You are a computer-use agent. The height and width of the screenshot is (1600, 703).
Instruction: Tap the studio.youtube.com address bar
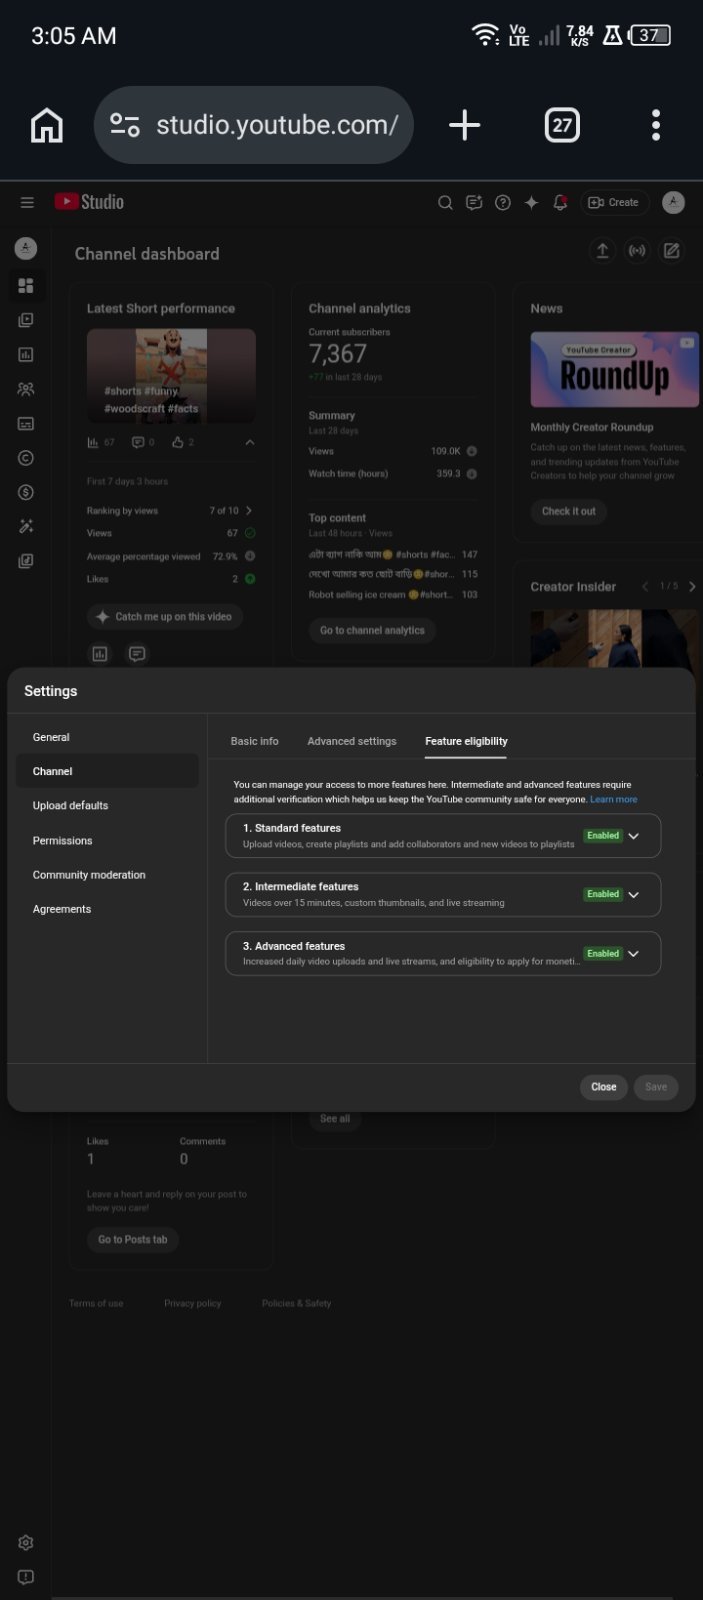click(x=253, y=125)
